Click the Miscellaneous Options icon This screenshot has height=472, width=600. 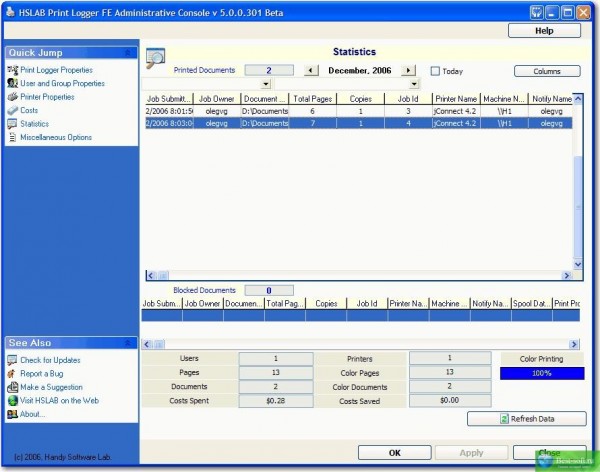pyautogui.click(x=12, y=137)
